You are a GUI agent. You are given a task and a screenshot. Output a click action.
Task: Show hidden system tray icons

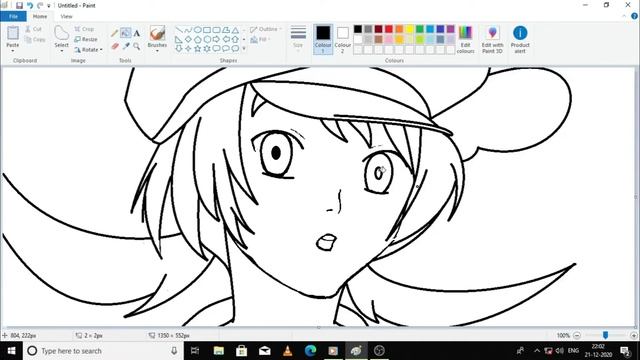coord(537,351)
